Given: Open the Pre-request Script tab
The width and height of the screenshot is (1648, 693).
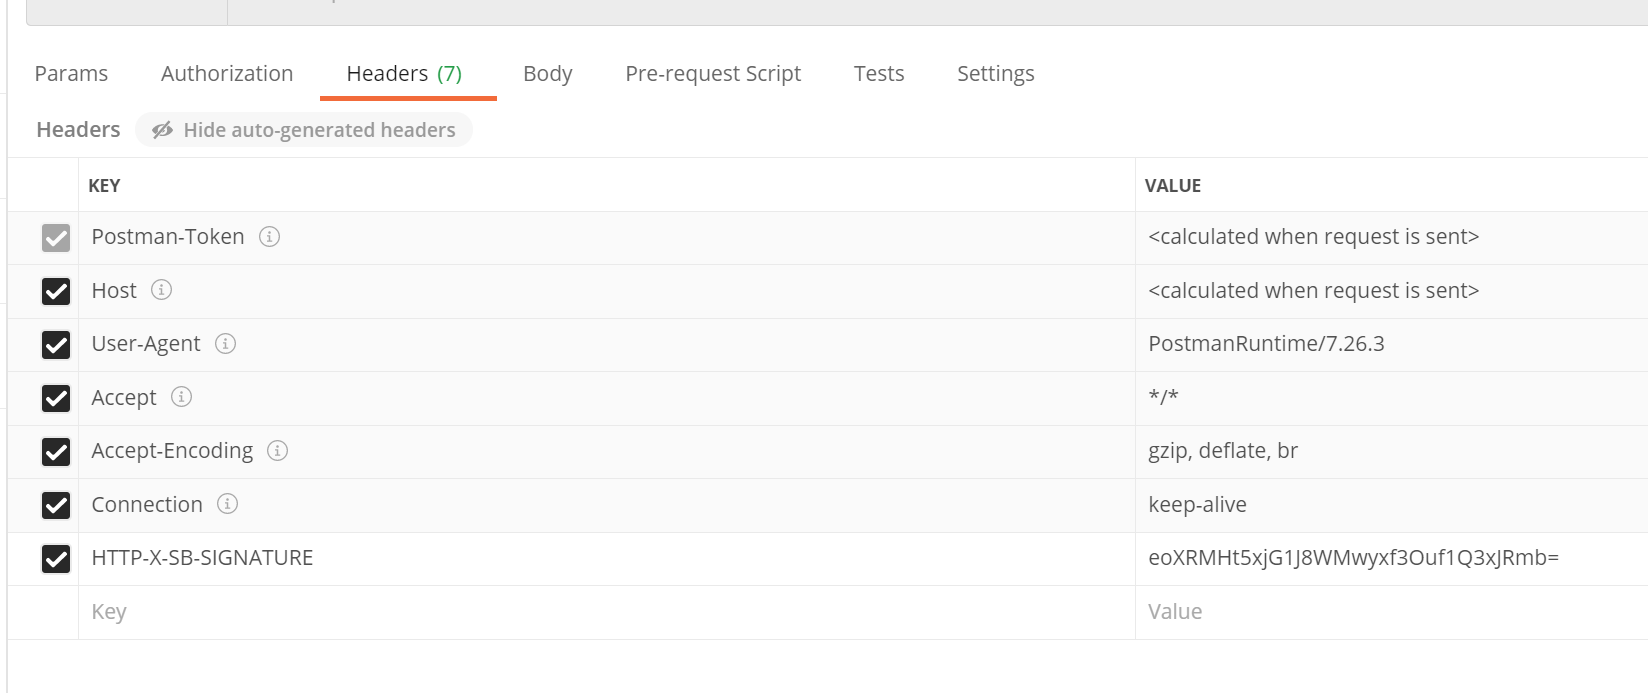Looking at the screenshot, I should [713, 74].
